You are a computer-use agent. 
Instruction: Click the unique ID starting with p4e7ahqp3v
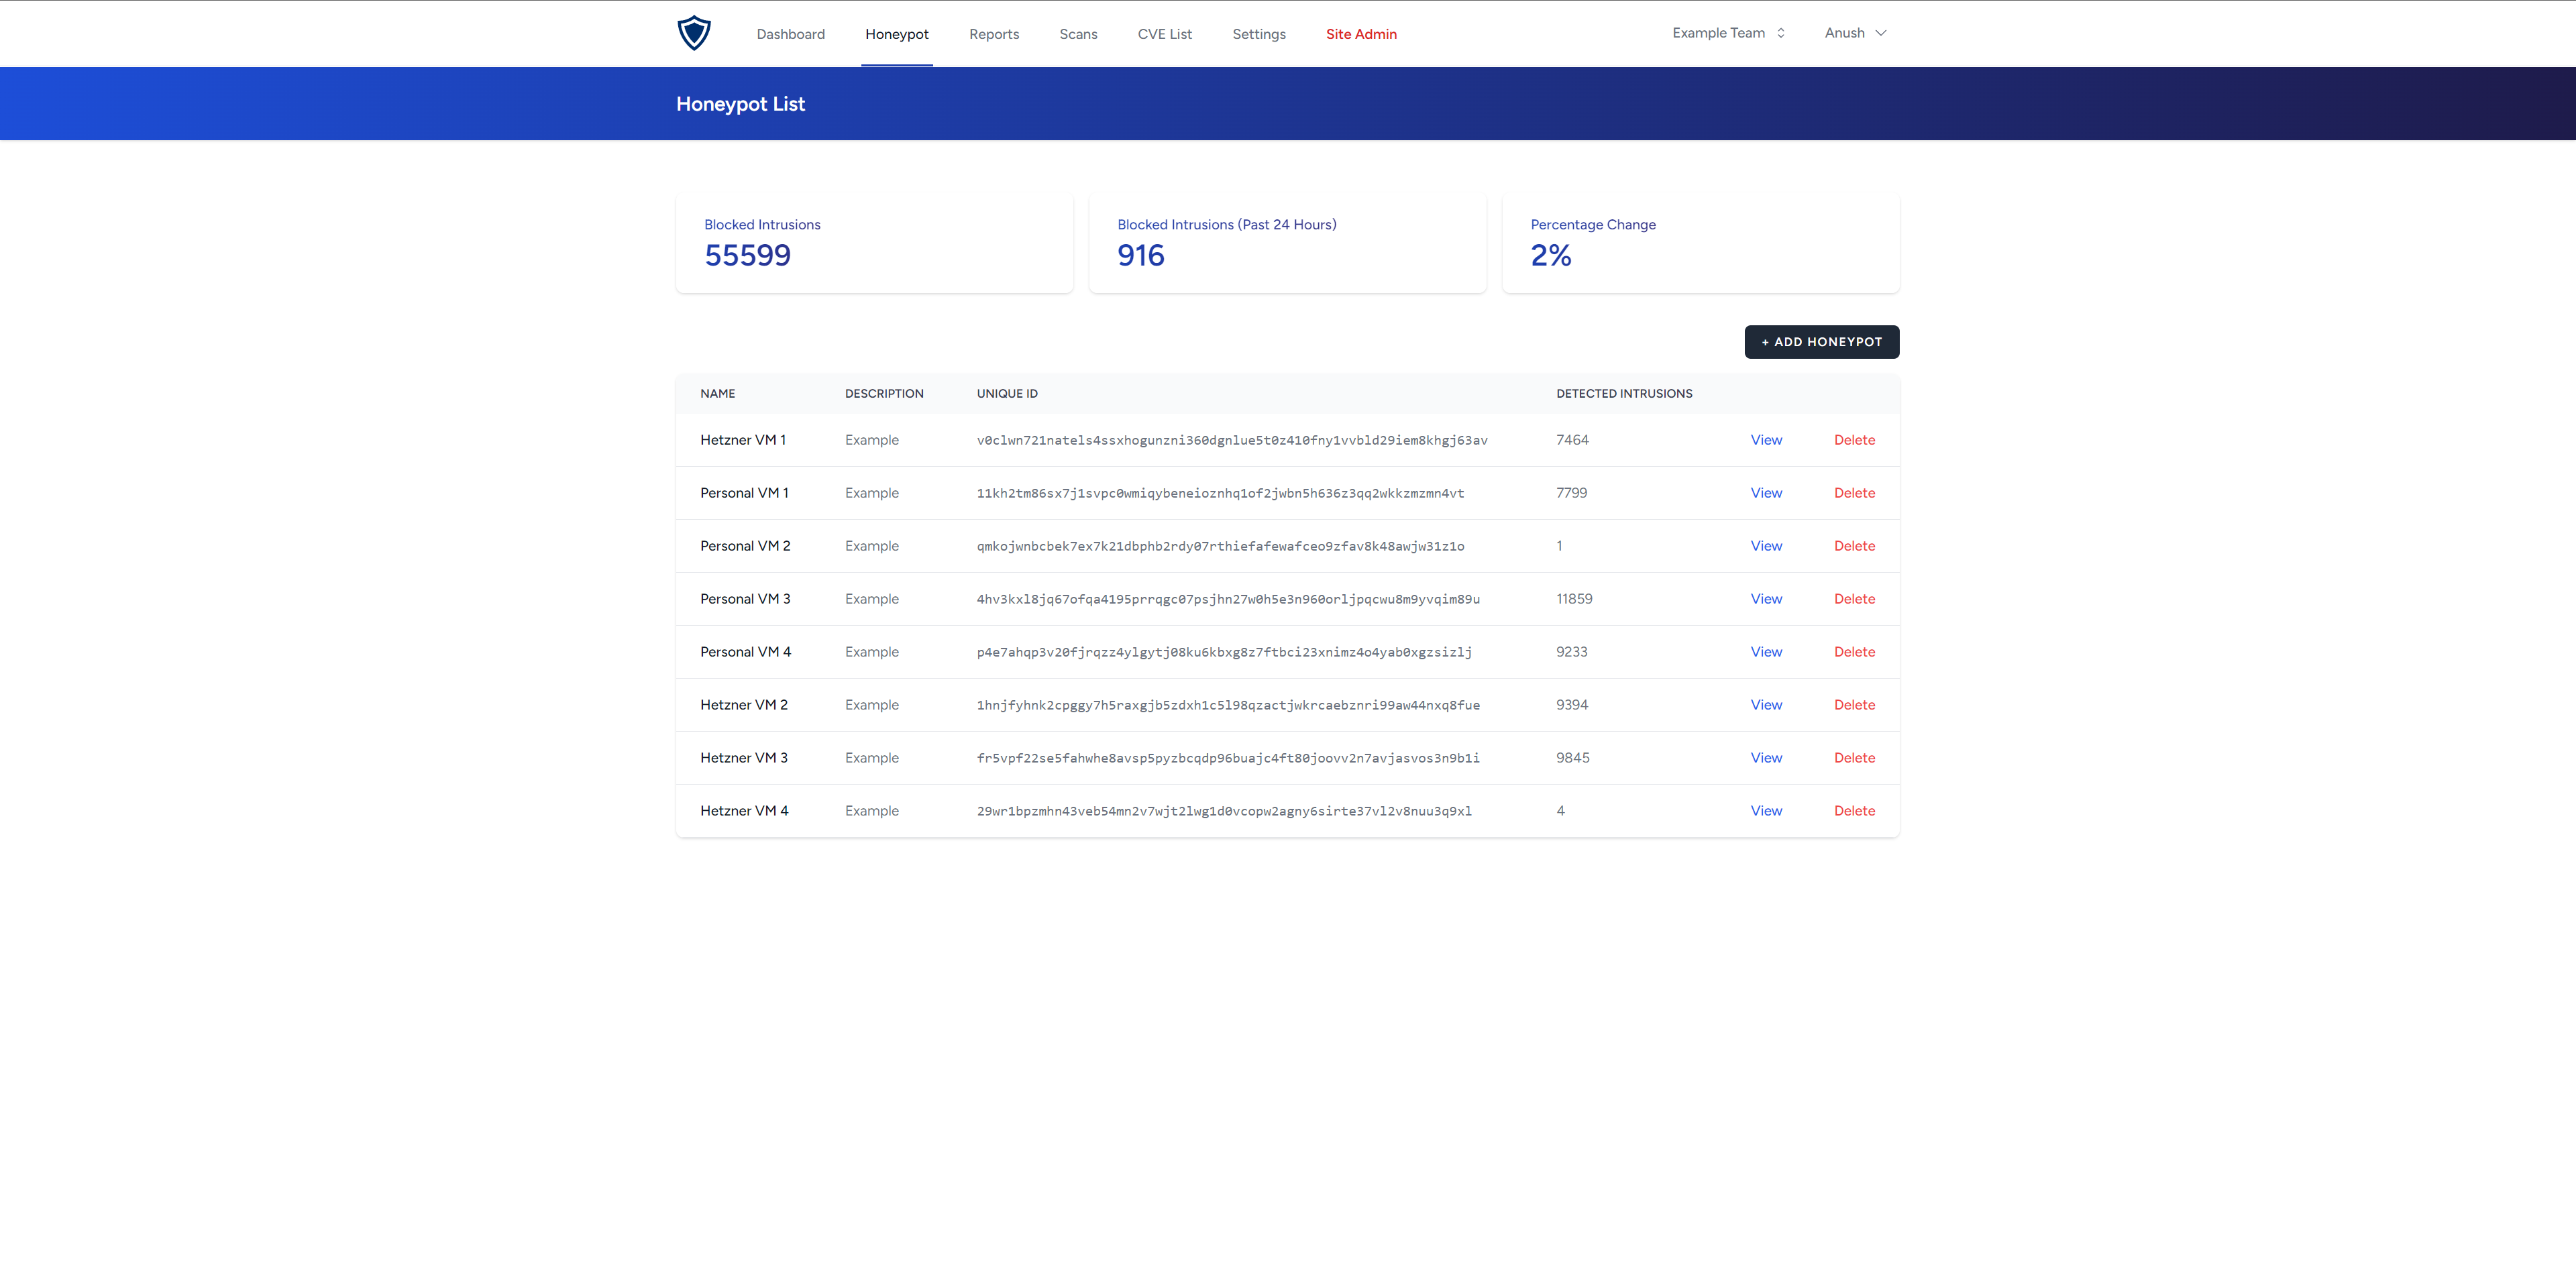click(x=1224, y=653)
